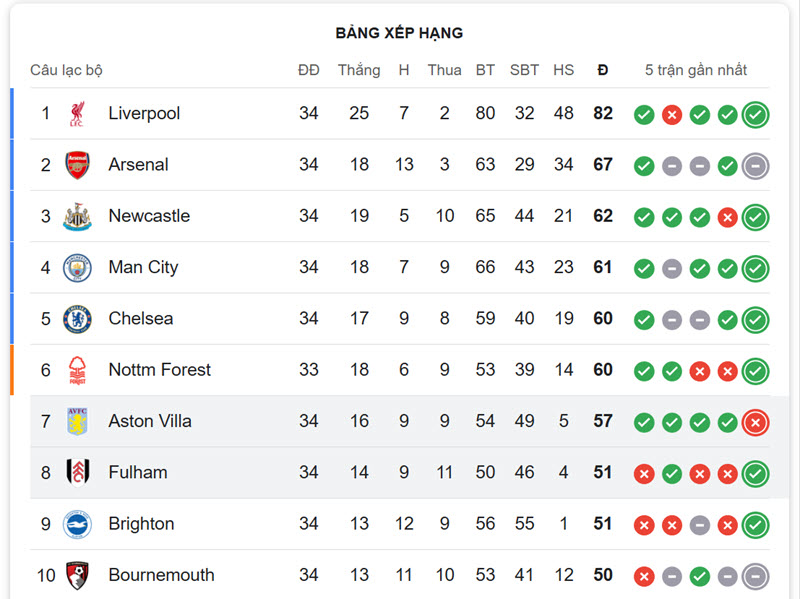Click the Brighton table row name

[x=141, y=524]
